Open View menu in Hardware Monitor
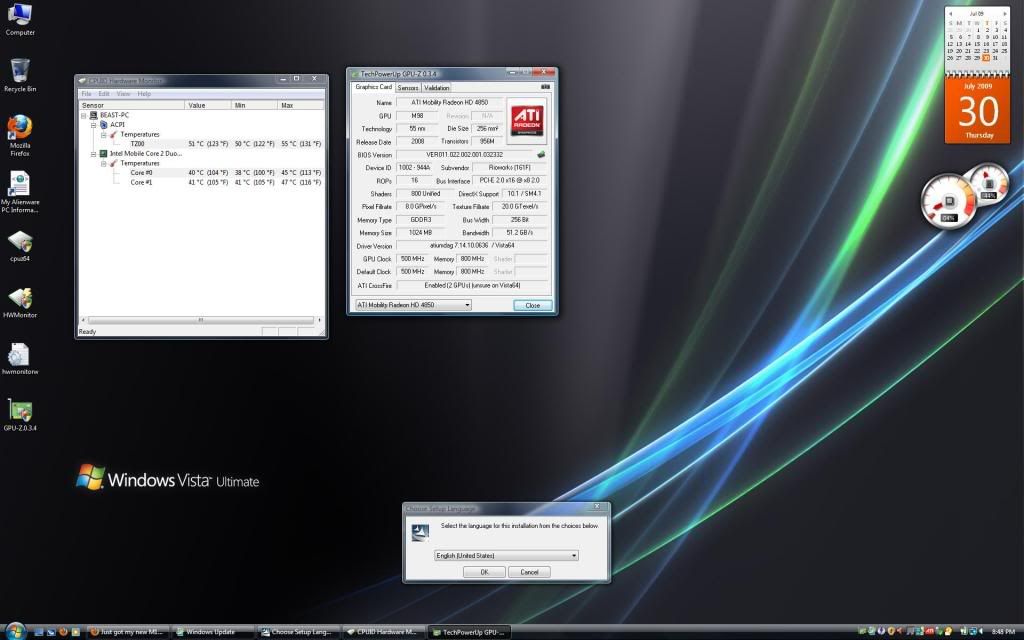Screen dimensions: 1024x640 (x=123, y=94)
